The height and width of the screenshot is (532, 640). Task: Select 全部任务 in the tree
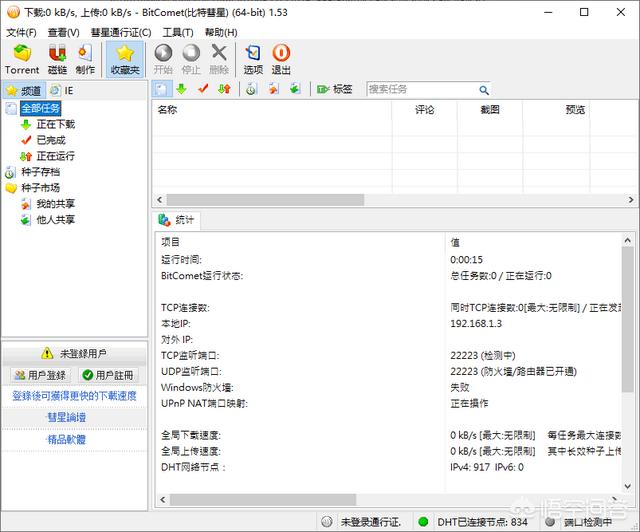click(40, 109)
